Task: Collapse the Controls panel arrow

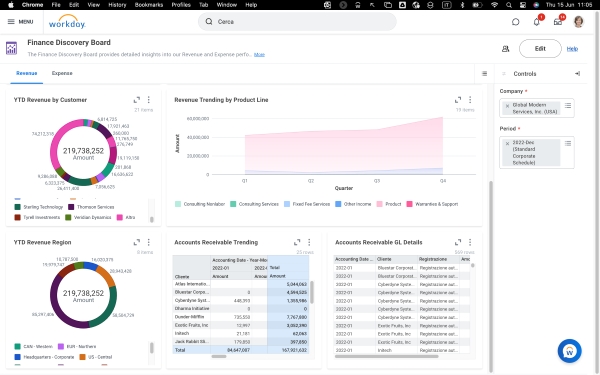Action: coord(577,73)
